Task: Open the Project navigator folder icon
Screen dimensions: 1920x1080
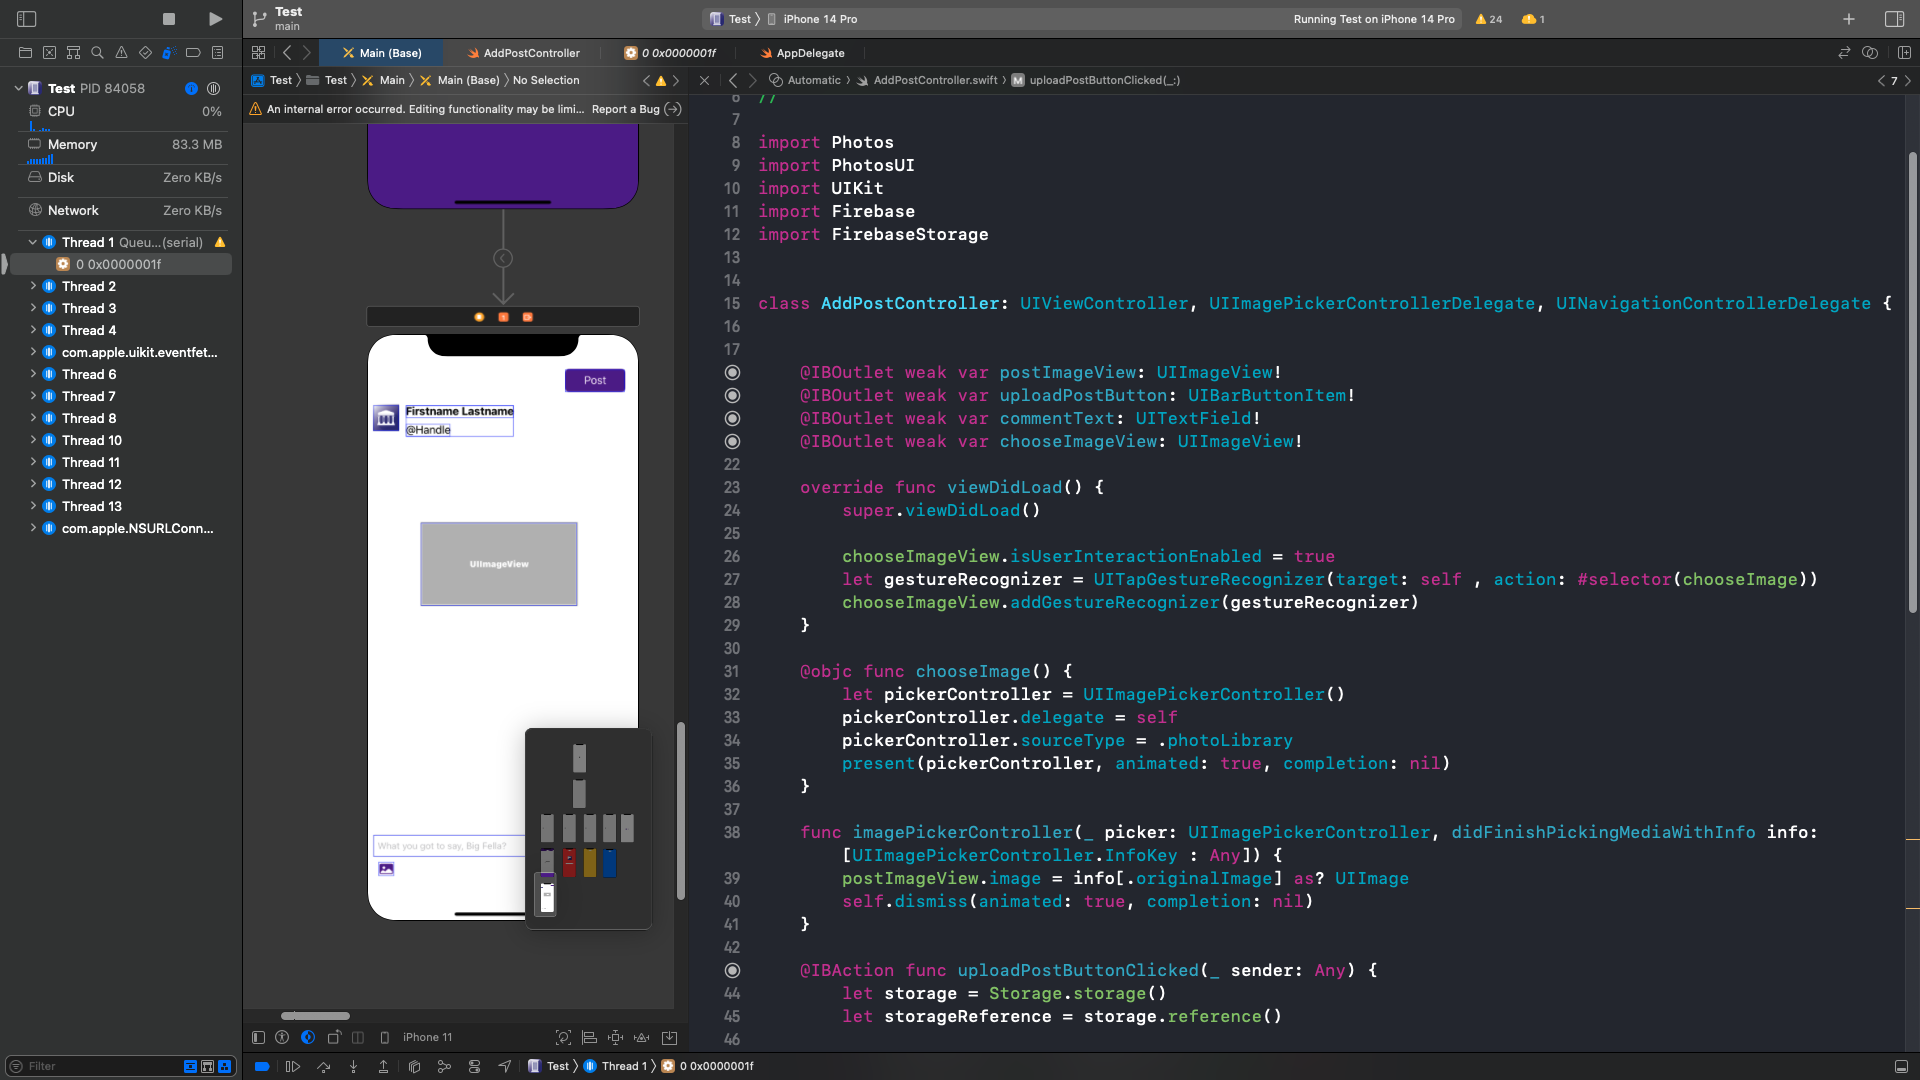Action: coord(25,53)
